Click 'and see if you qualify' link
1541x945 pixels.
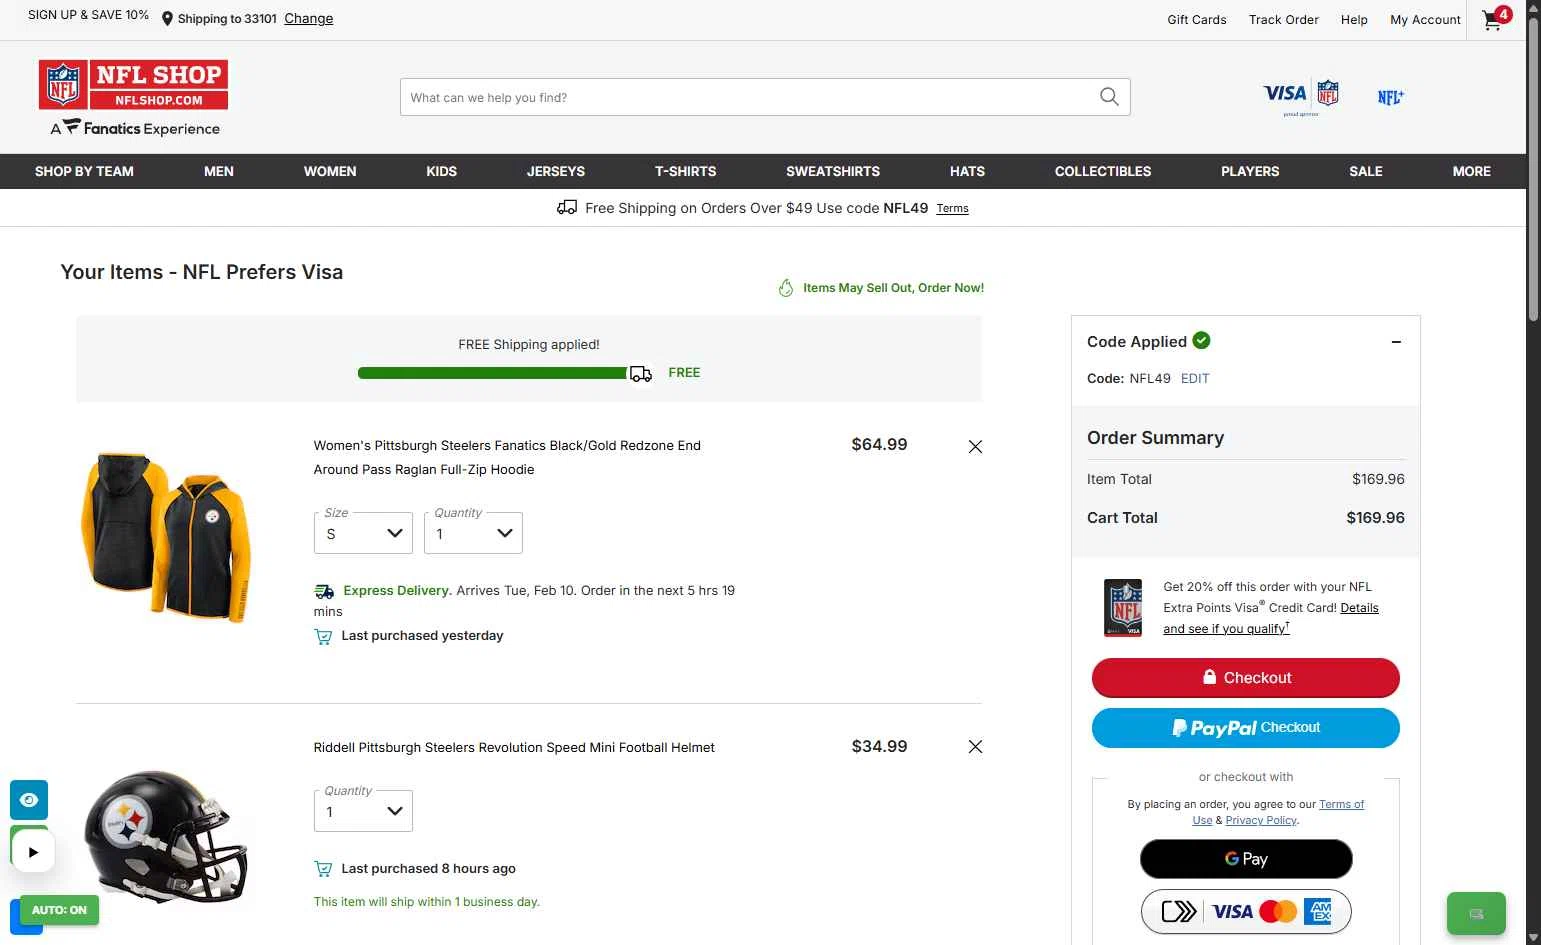tap(1226, 629)
